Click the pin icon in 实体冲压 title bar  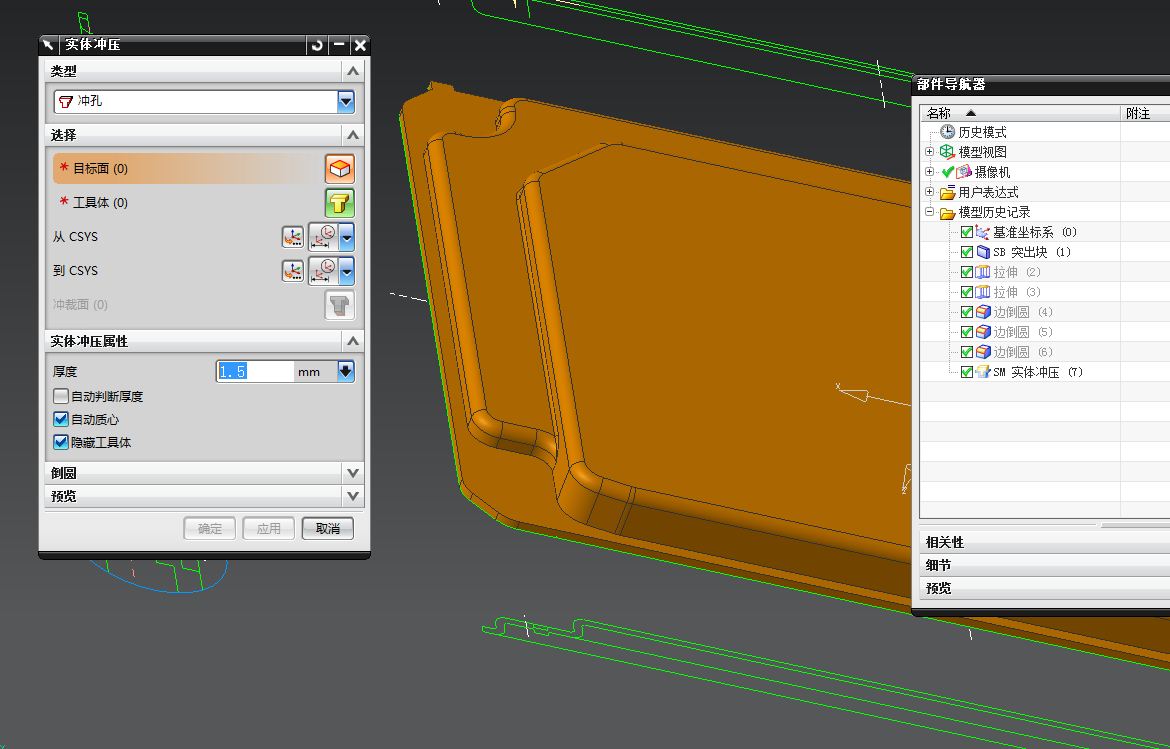tap(49, 45)
